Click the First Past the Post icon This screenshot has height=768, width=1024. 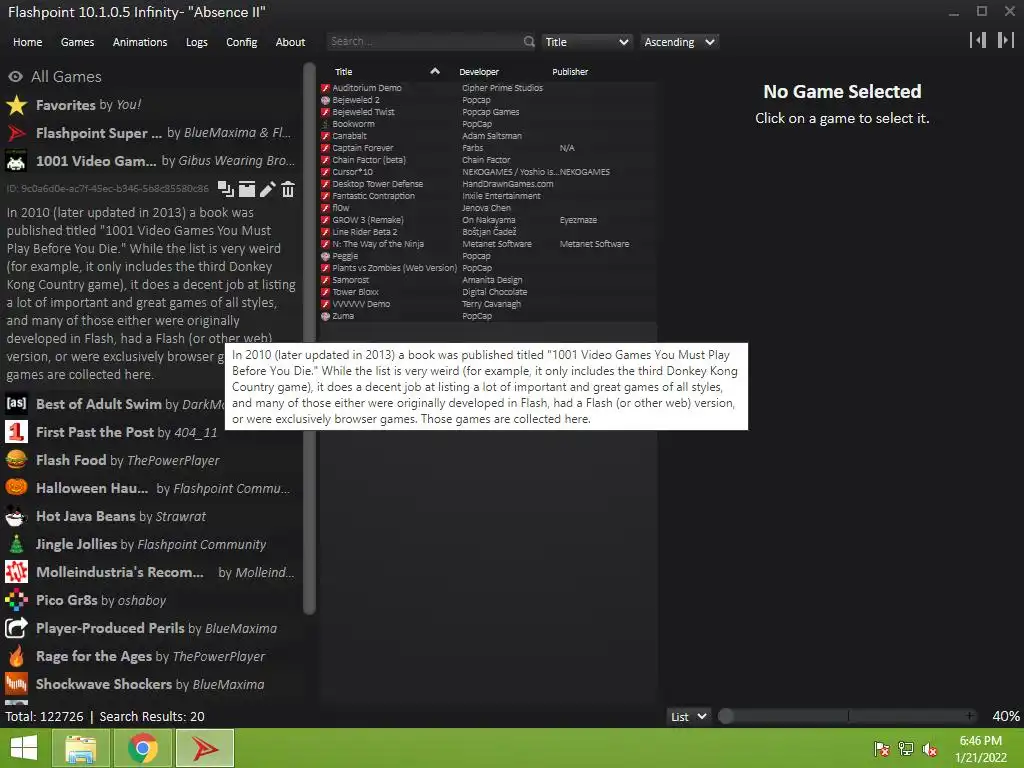[16, 432]
